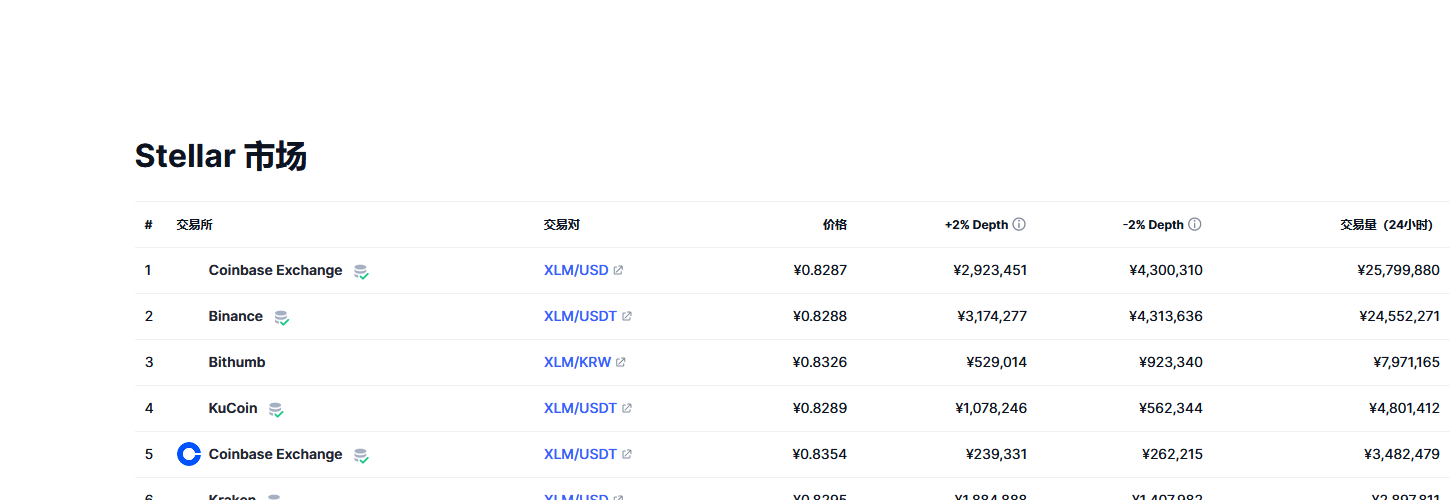Viewport: 1450px width, 500px height.
Task: Open Coinbase Exchange name in row 5
Action: pyautogui.click(x=275, y=455)
